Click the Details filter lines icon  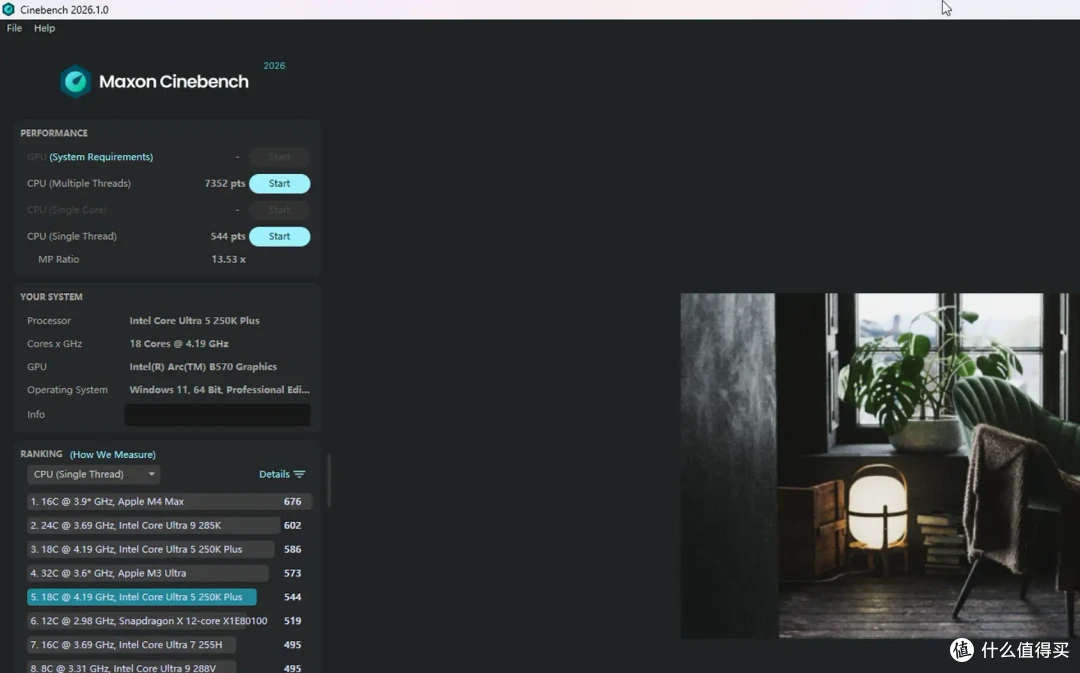tap(299, 474)
